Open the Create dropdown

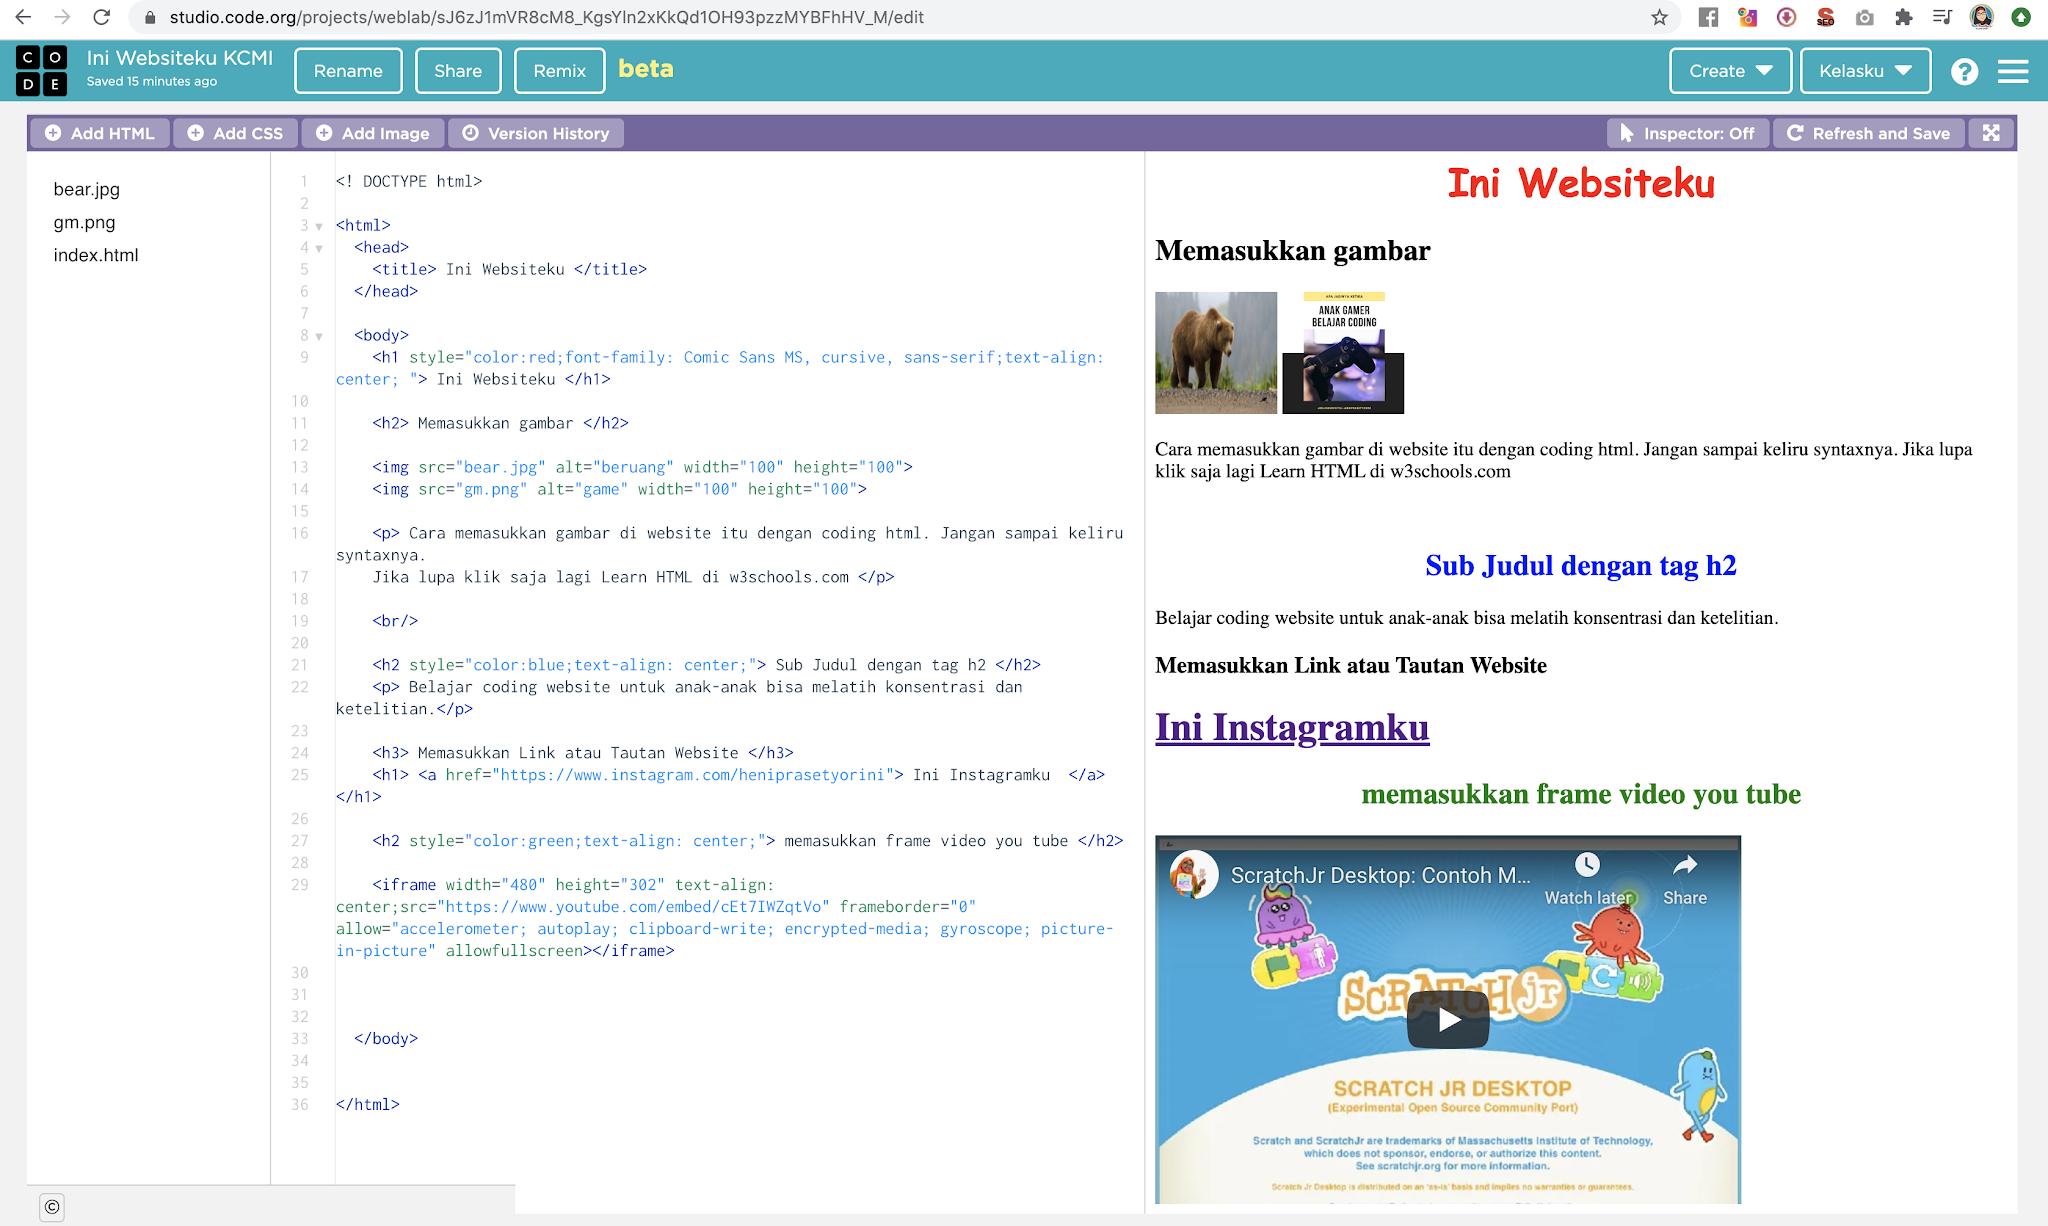[1729, 71]
